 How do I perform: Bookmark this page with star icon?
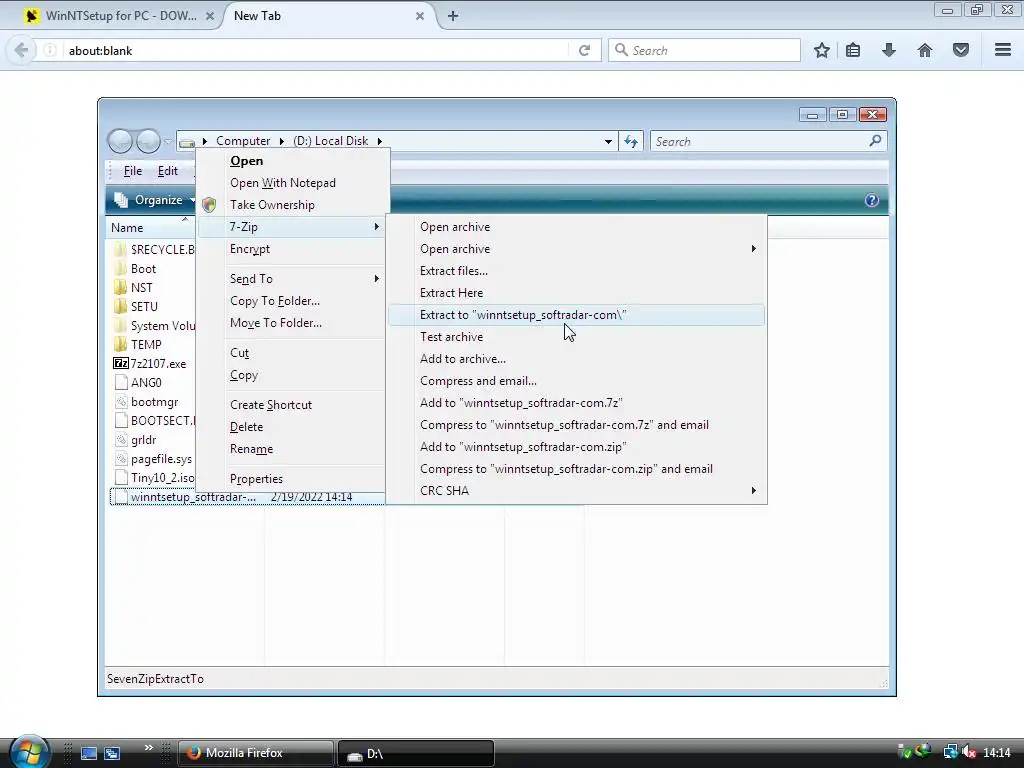click(x=822, y=50)
